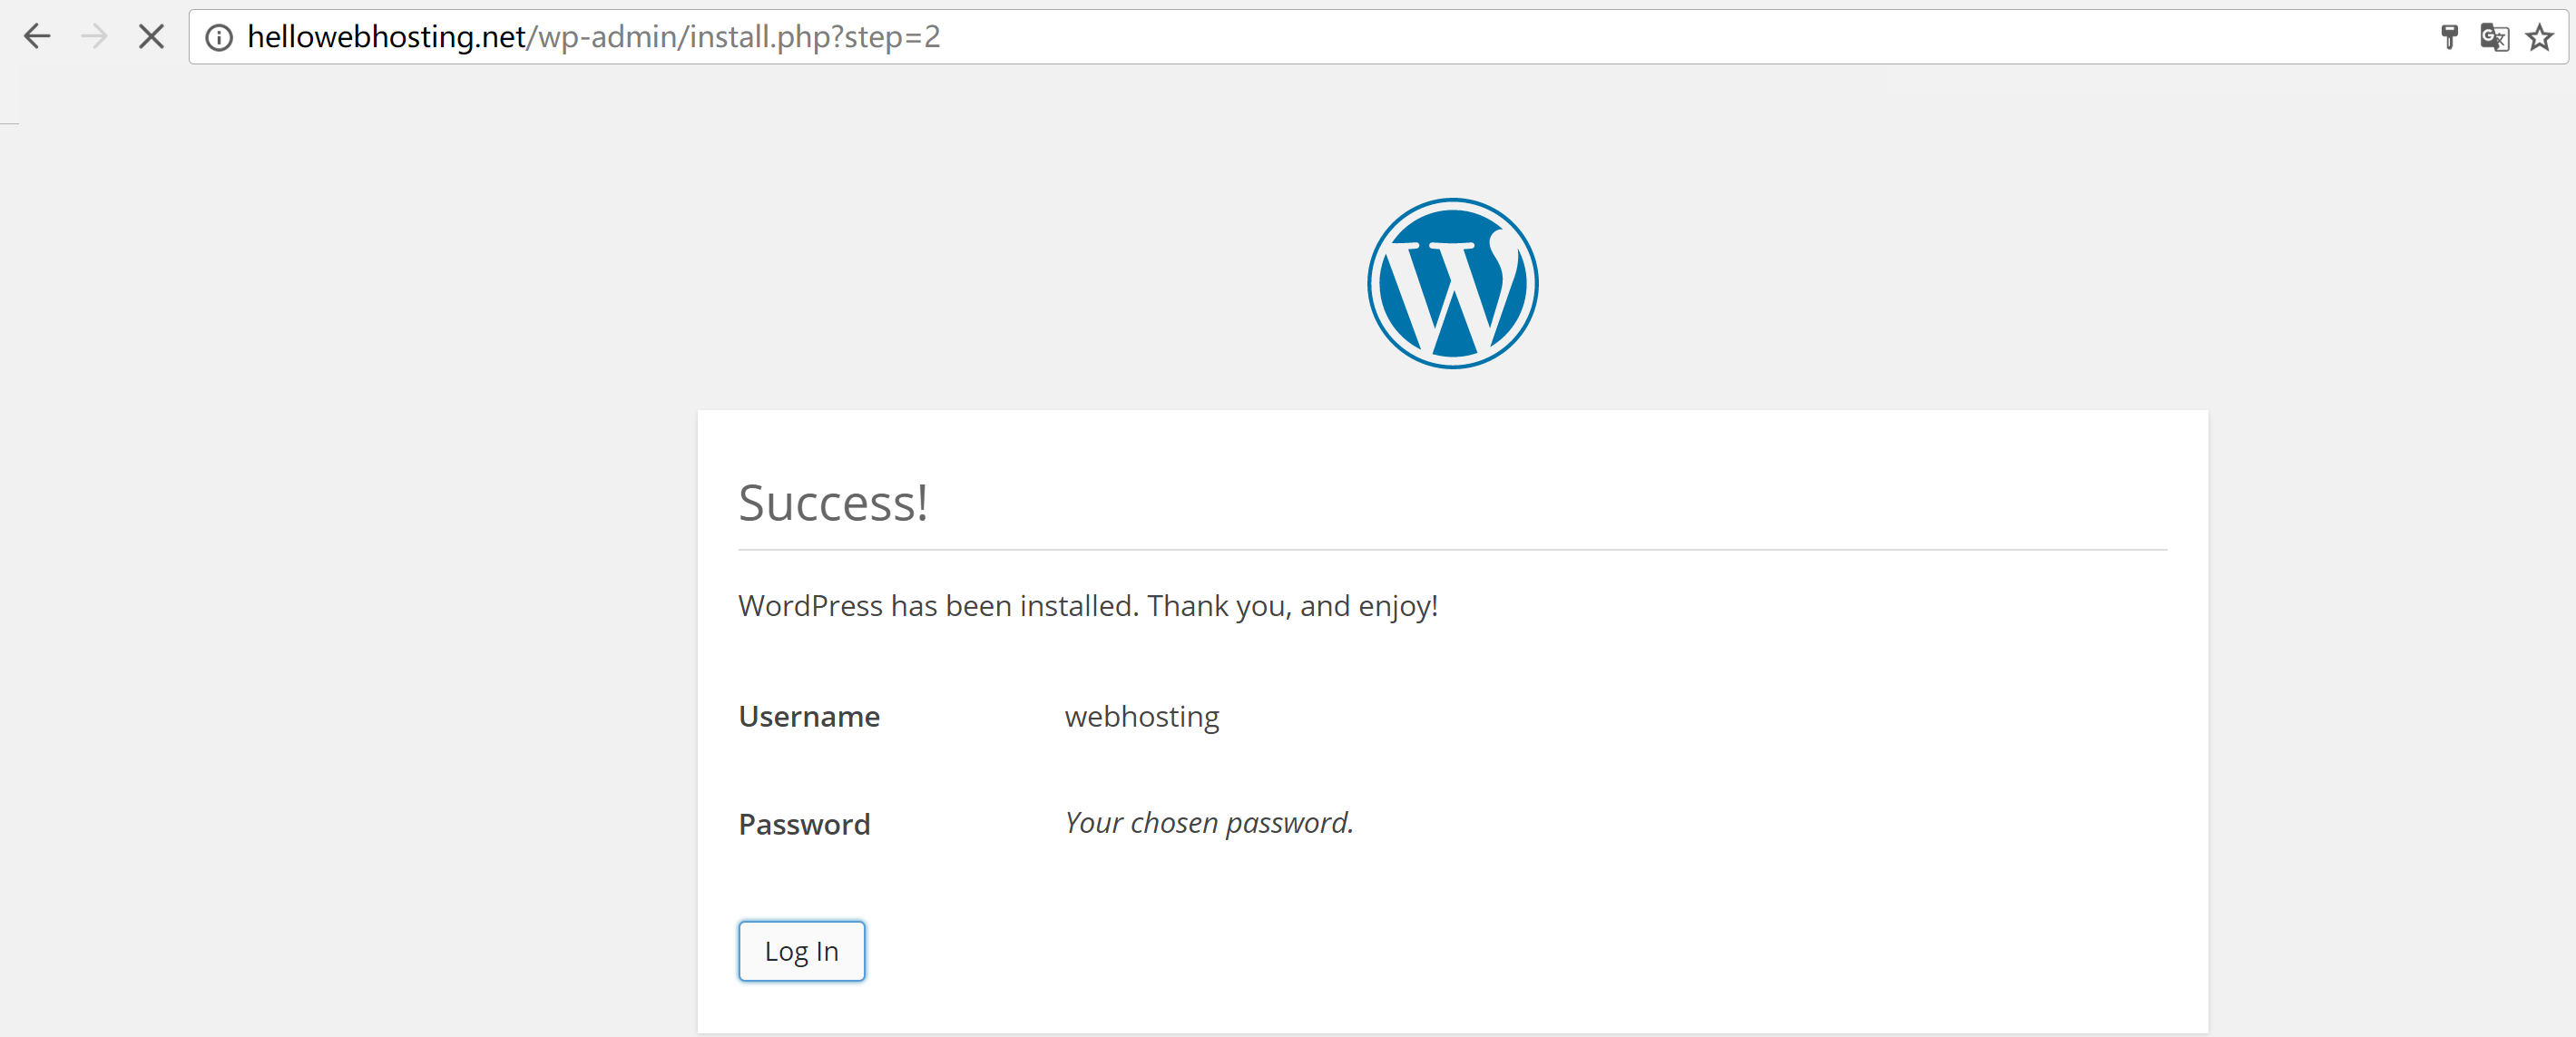Go back with the browser back arrow

click(x=37, y=37)
